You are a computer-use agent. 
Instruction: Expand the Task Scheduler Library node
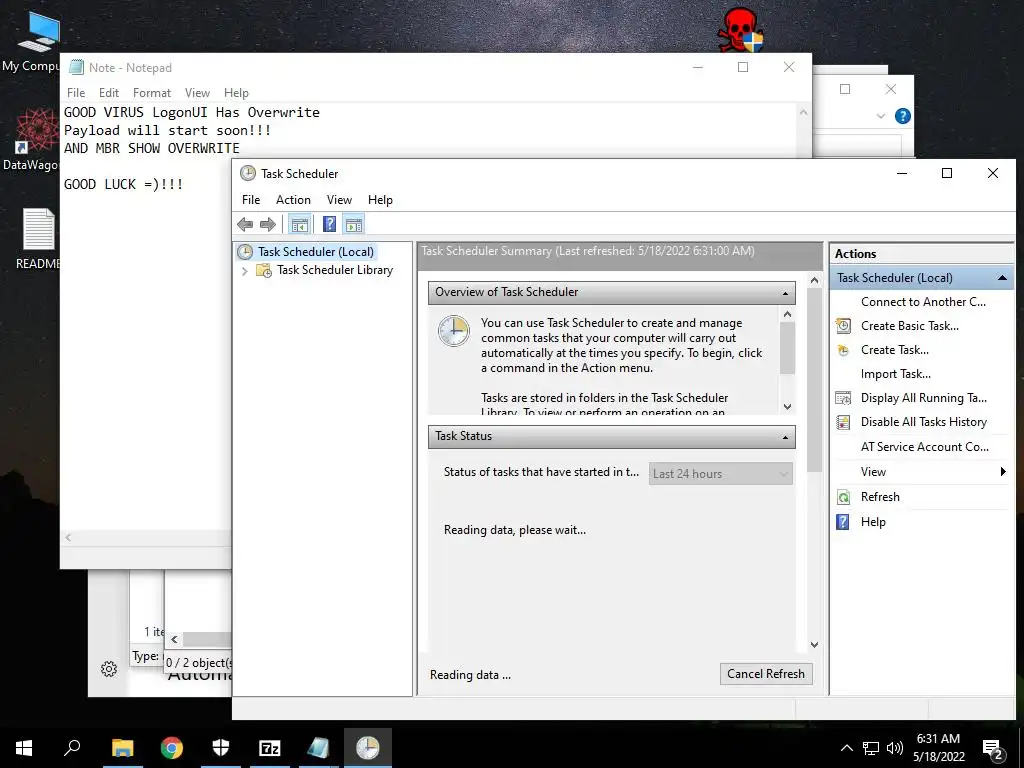tap(244, 270)
